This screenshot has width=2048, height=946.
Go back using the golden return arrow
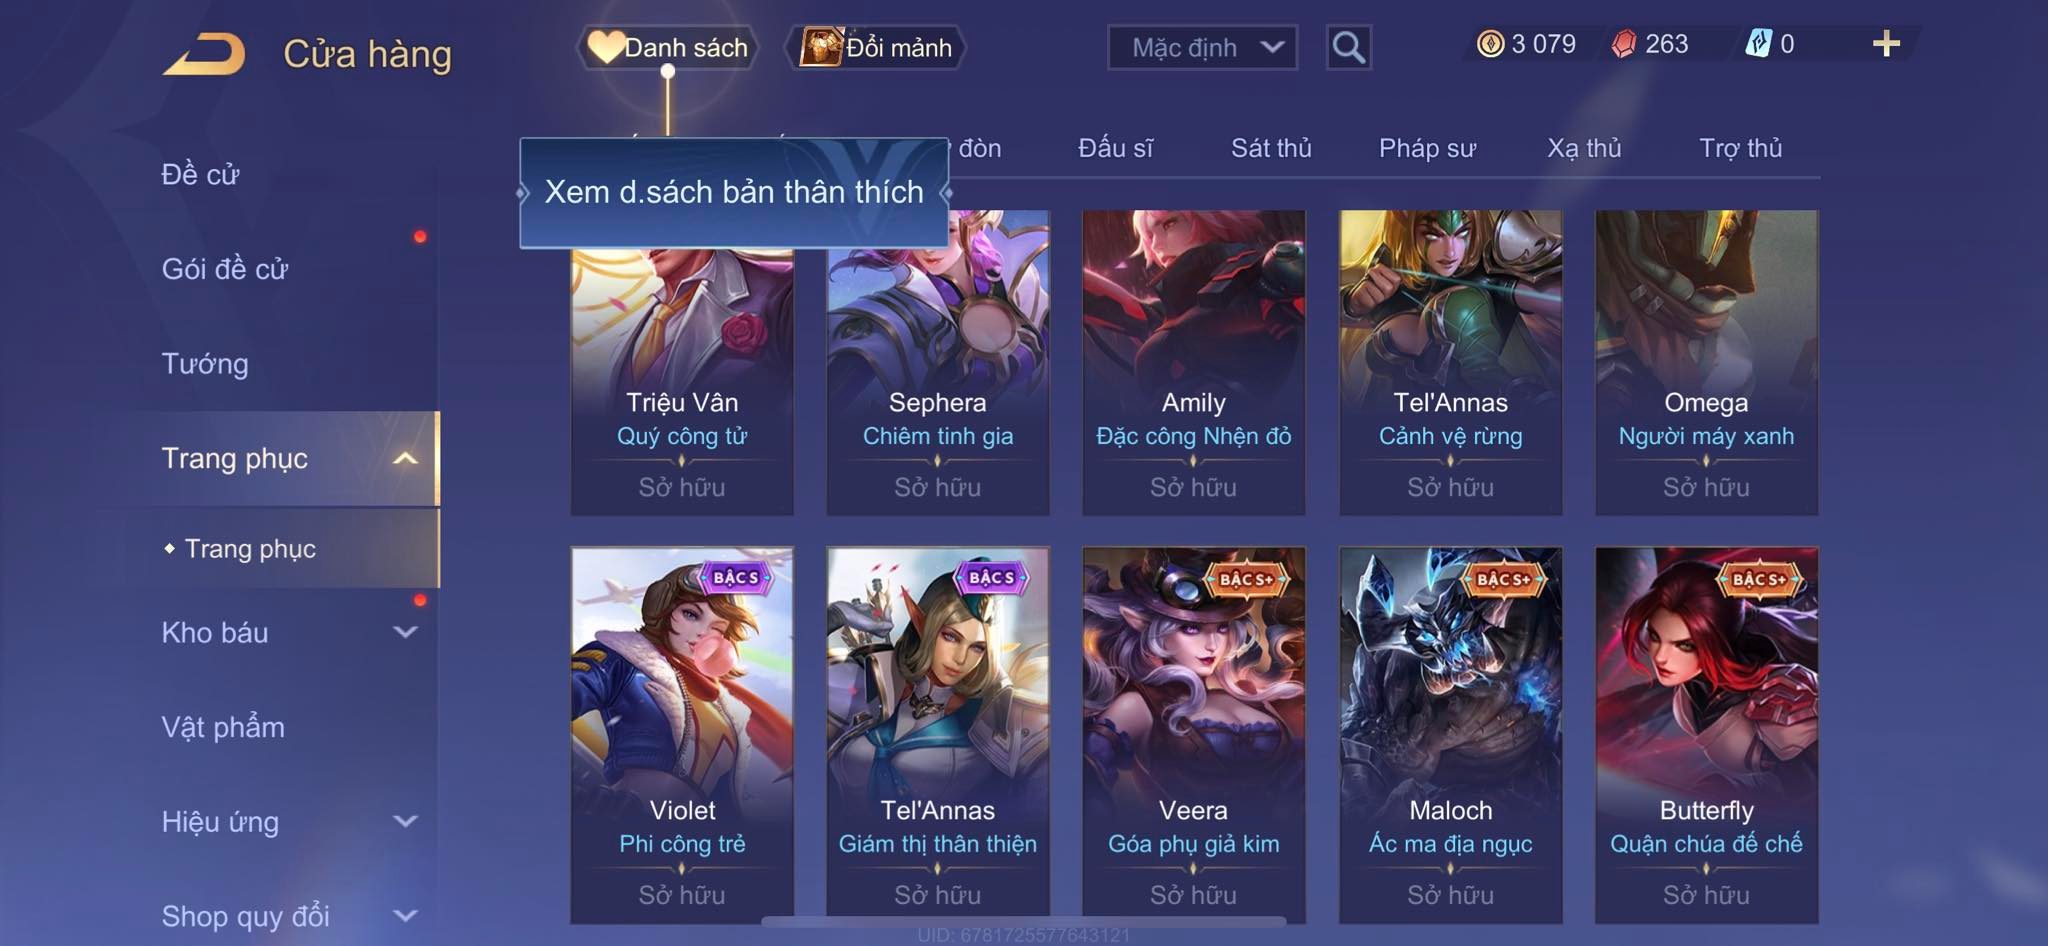click(205, 53)
